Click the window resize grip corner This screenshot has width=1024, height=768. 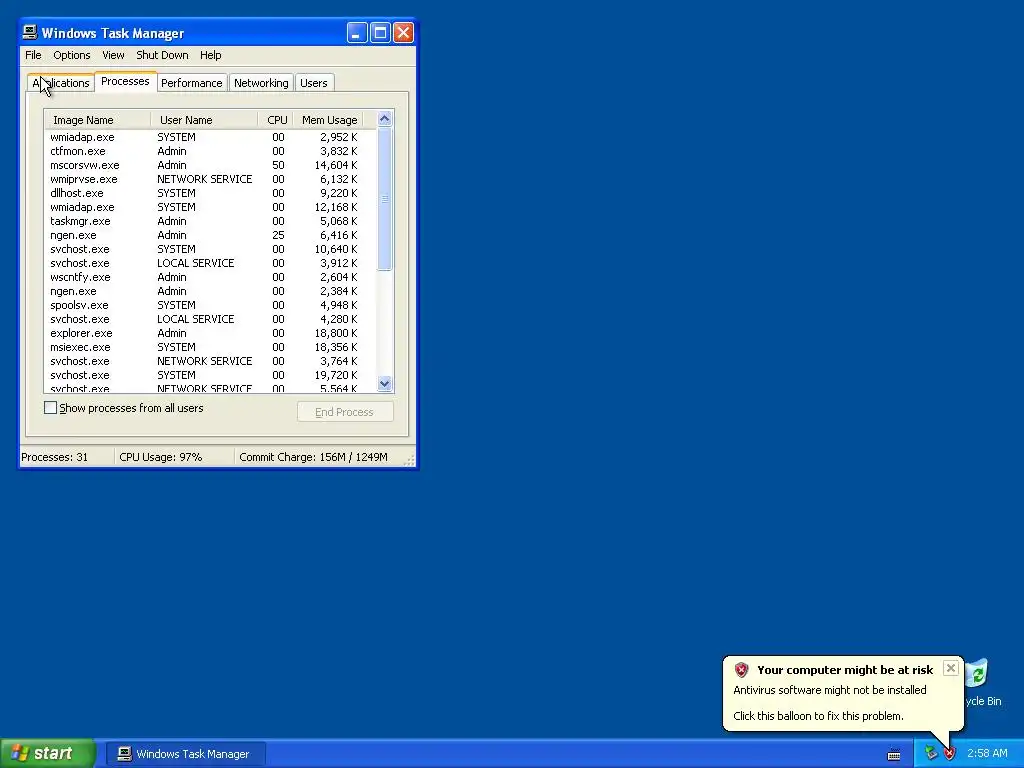pyautogui.click(x=409, y=461)
